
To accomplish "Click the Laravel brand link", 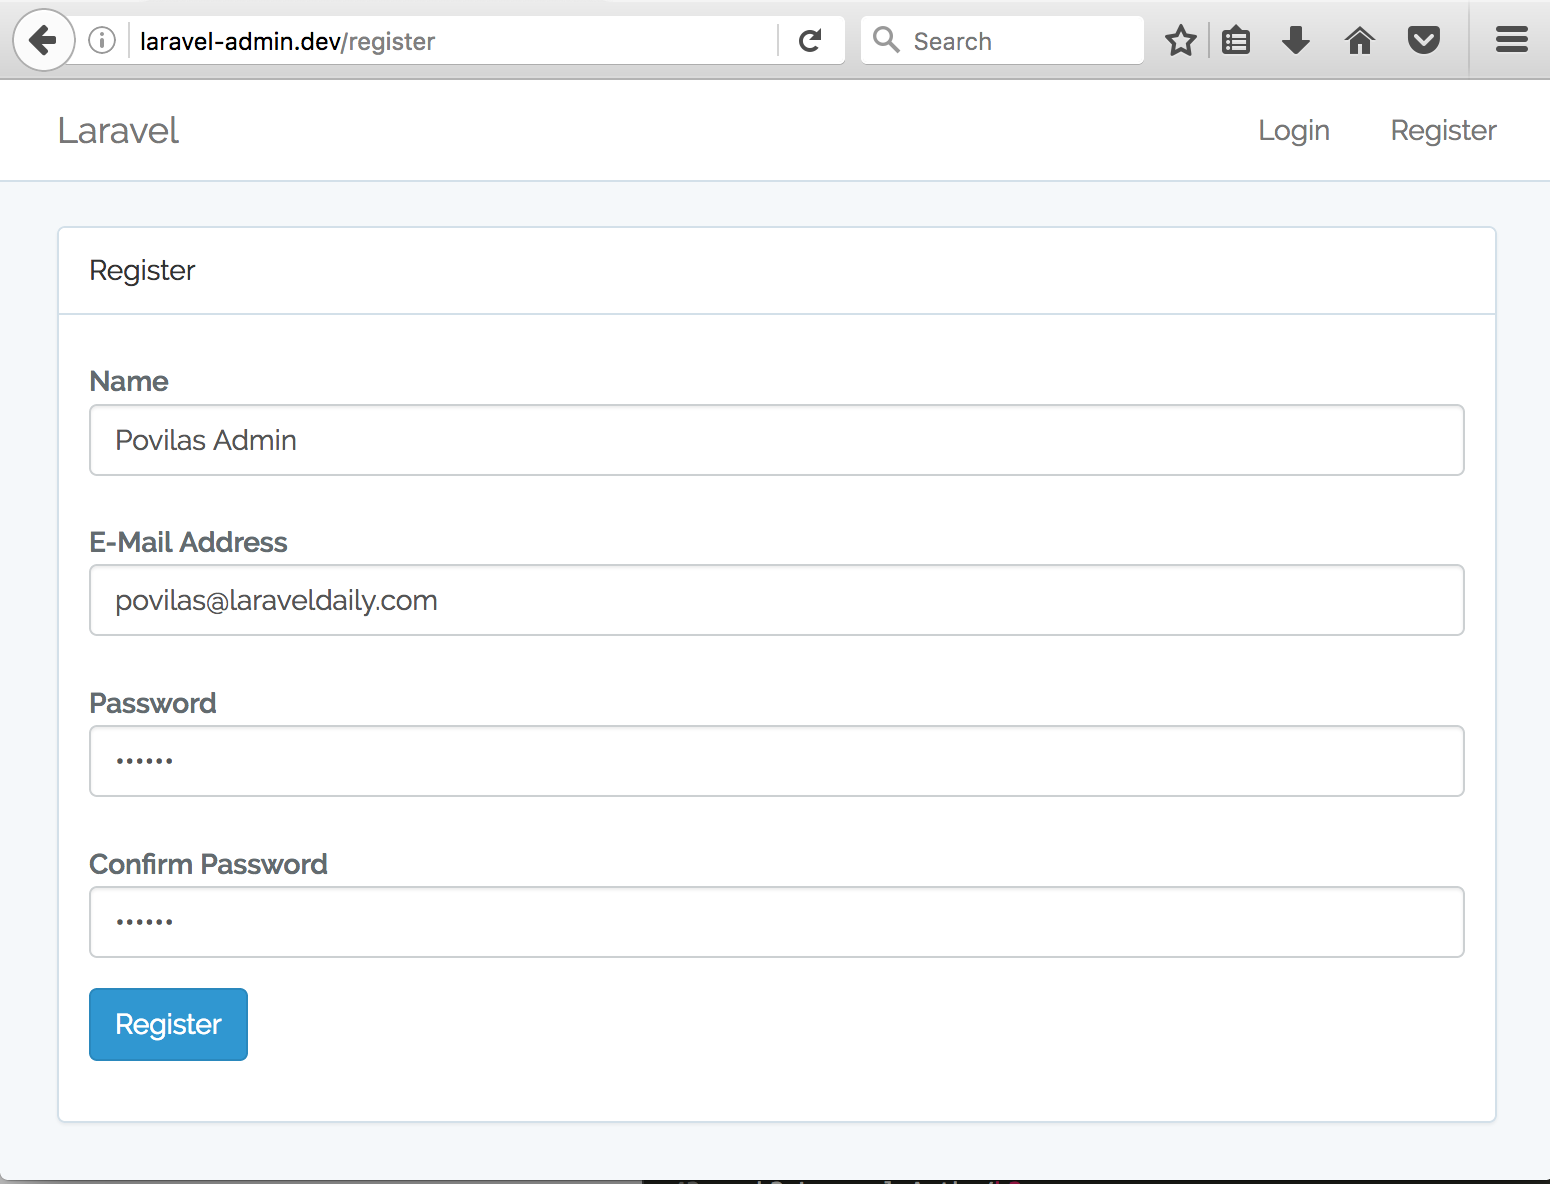I will 118,130.
